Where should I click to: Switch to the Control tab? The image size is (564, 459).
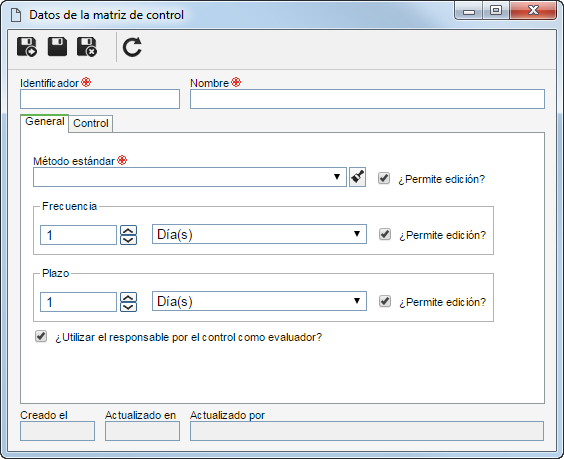click(91, 123)
